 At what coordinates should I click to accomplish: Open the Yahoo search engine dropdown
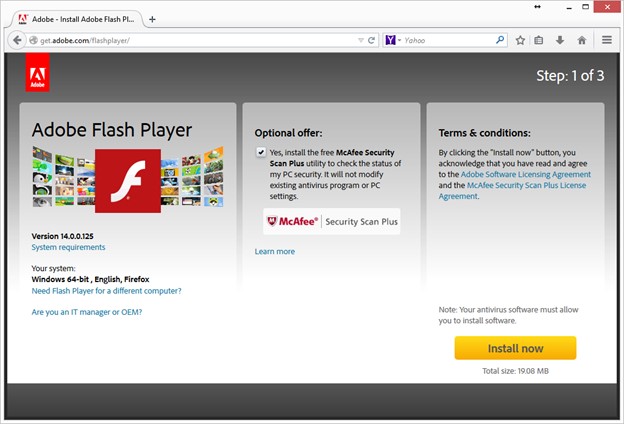392,41
